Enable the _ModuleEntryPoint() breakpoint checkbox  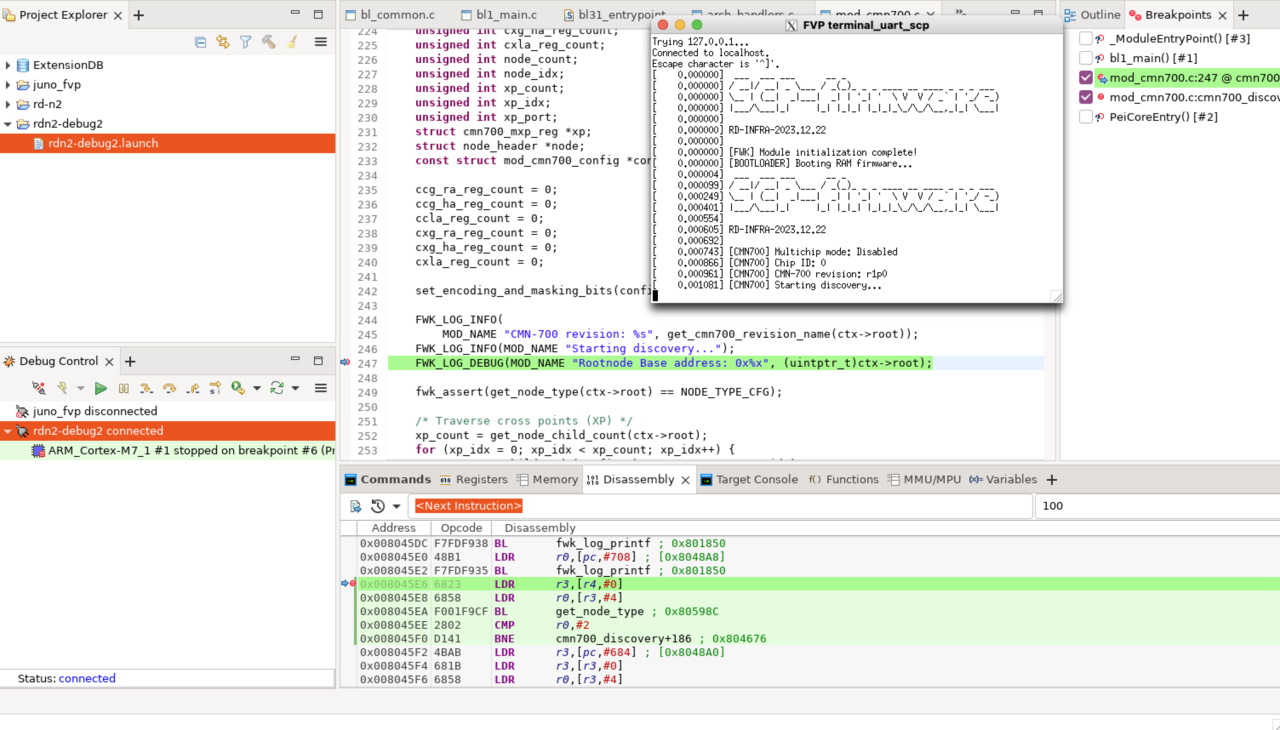(1086, 39)
